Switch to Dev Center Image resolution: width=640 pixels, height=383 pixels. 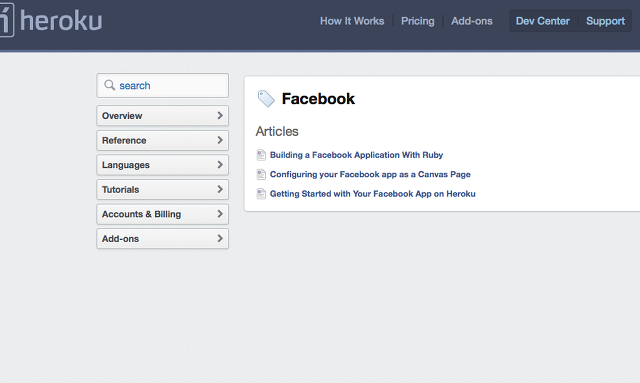(542, 21)
